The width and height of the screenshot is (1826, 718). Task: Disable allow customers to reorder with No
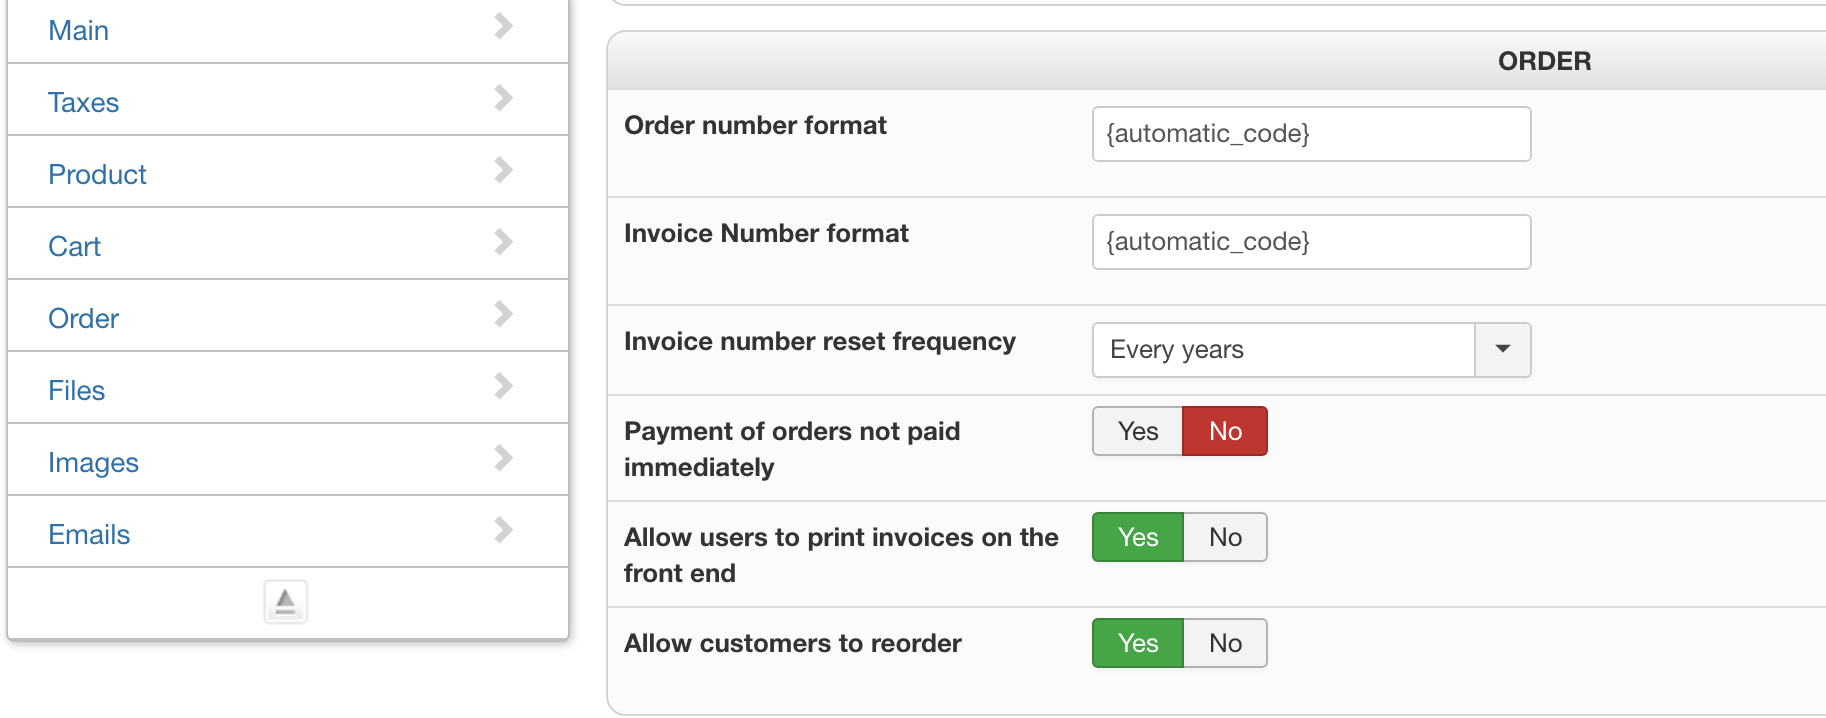pos(1225,643)
